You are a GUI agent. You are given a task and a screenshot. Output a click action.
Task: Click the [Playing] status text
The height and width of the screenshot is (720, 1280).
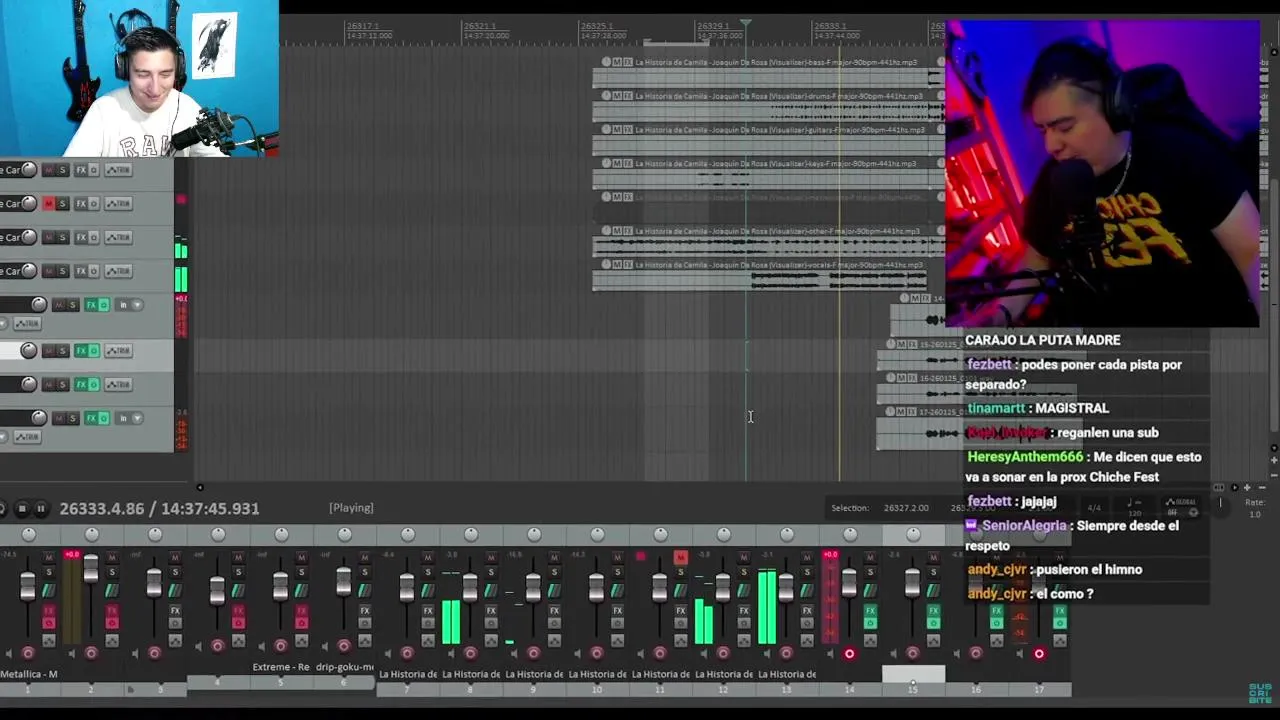pyautogui.click(x=351, y=508)
